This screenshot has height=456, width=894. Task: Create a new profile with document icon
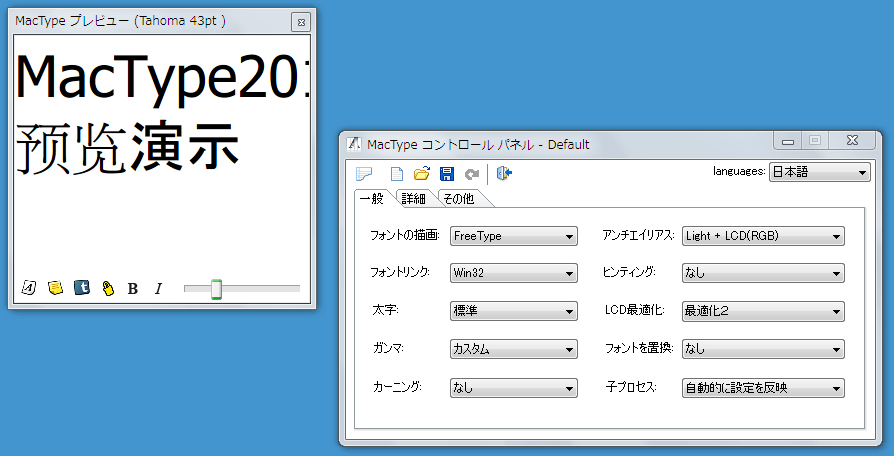tap(396, 174)
